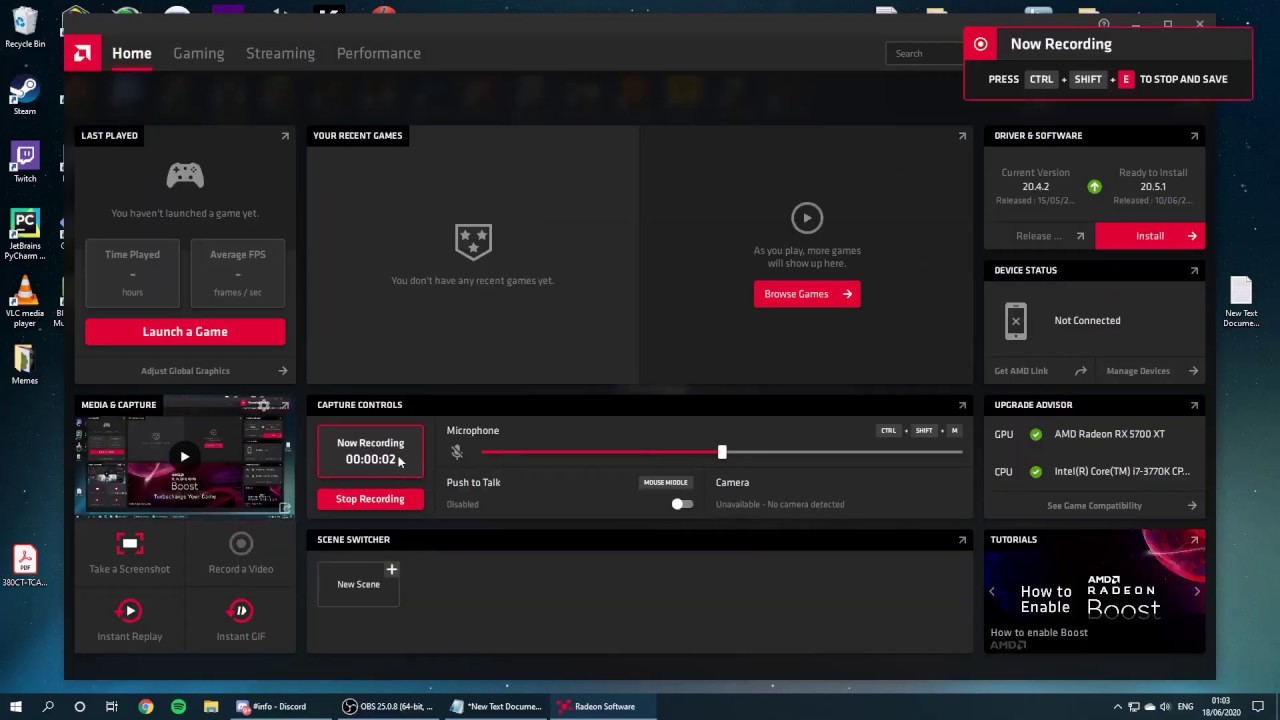
Task: Expand the Upgrade Advisor panel
Action: (x=1194, y=405)
